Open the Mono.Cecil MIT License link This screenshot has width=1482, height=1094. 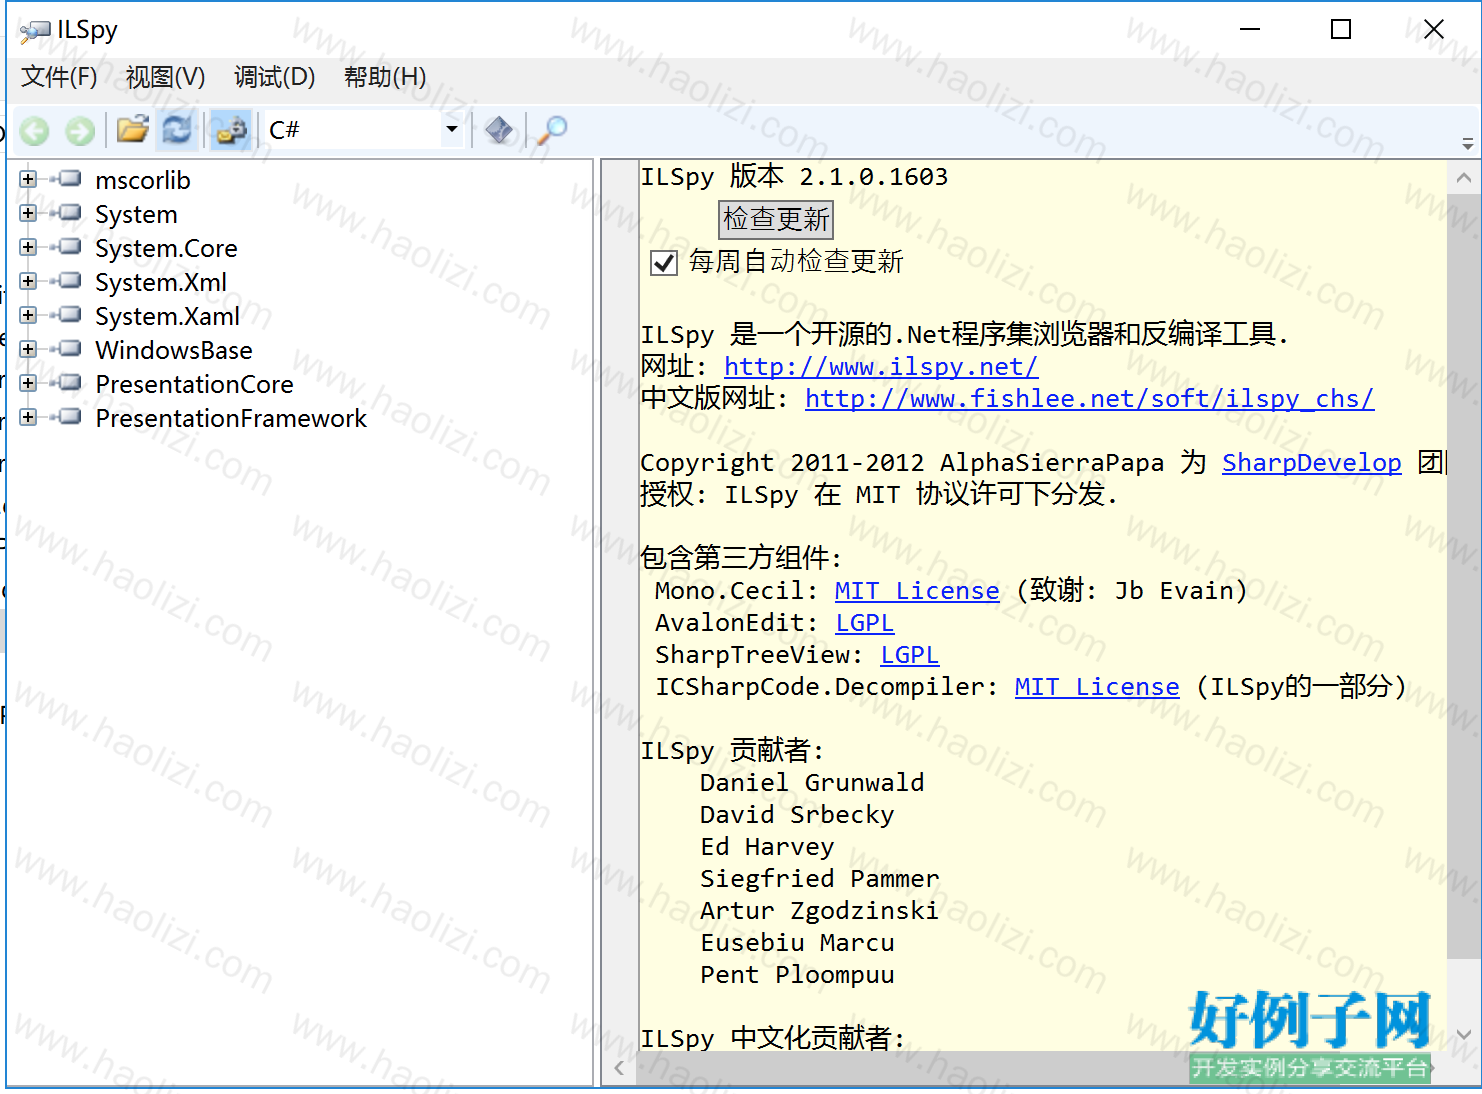tap(917, 591)
